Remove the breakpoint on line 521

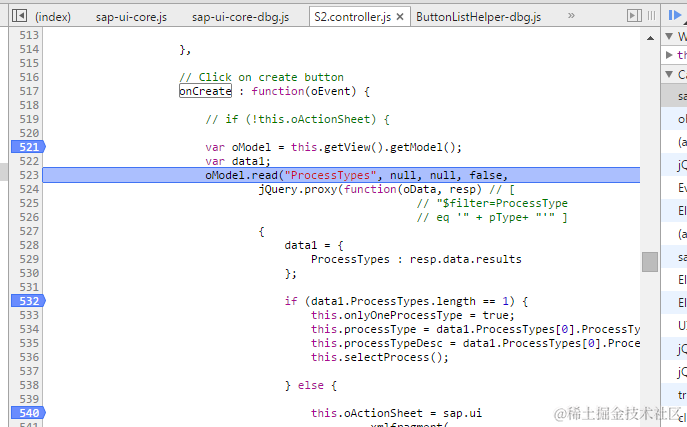coord(28,147)
